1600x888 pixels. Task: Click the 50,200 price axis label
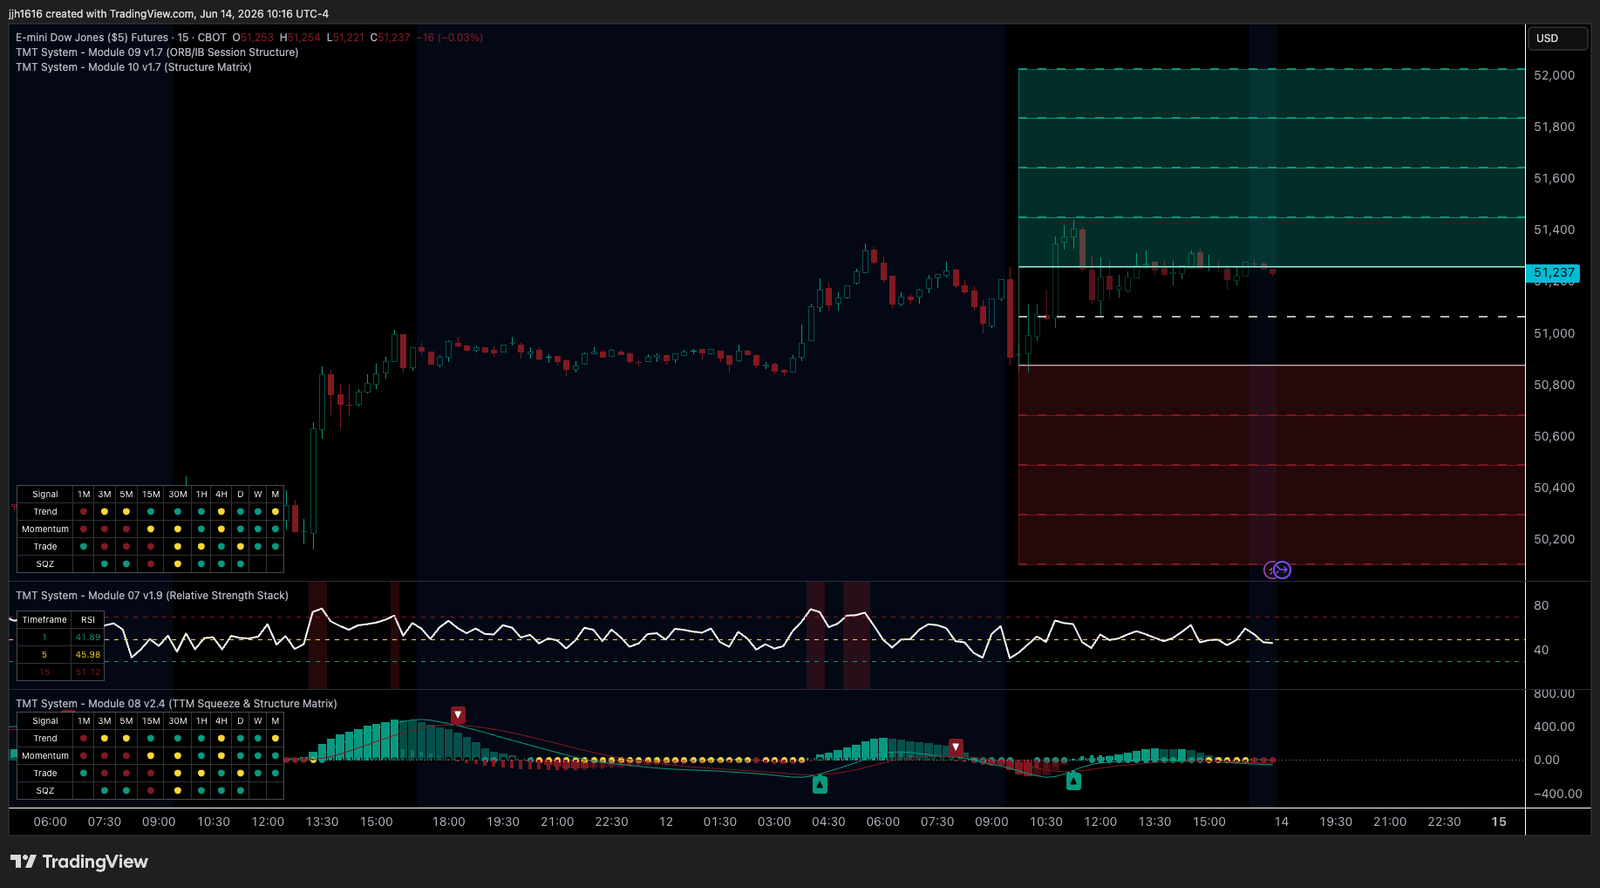1554,539
